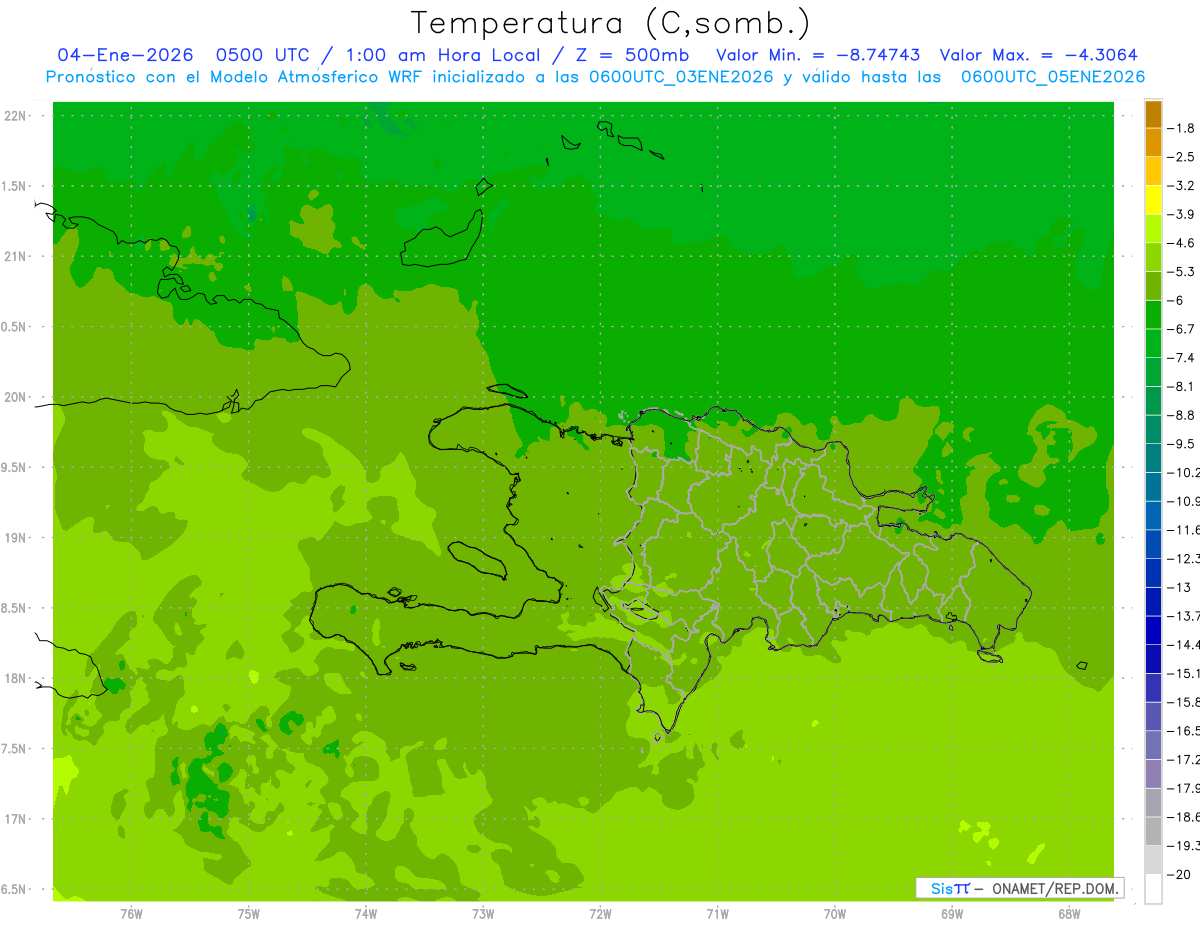Click the "-1.8" colorbar label
This screenshot has width=1200, height=927.
(x=1183, y=128)
